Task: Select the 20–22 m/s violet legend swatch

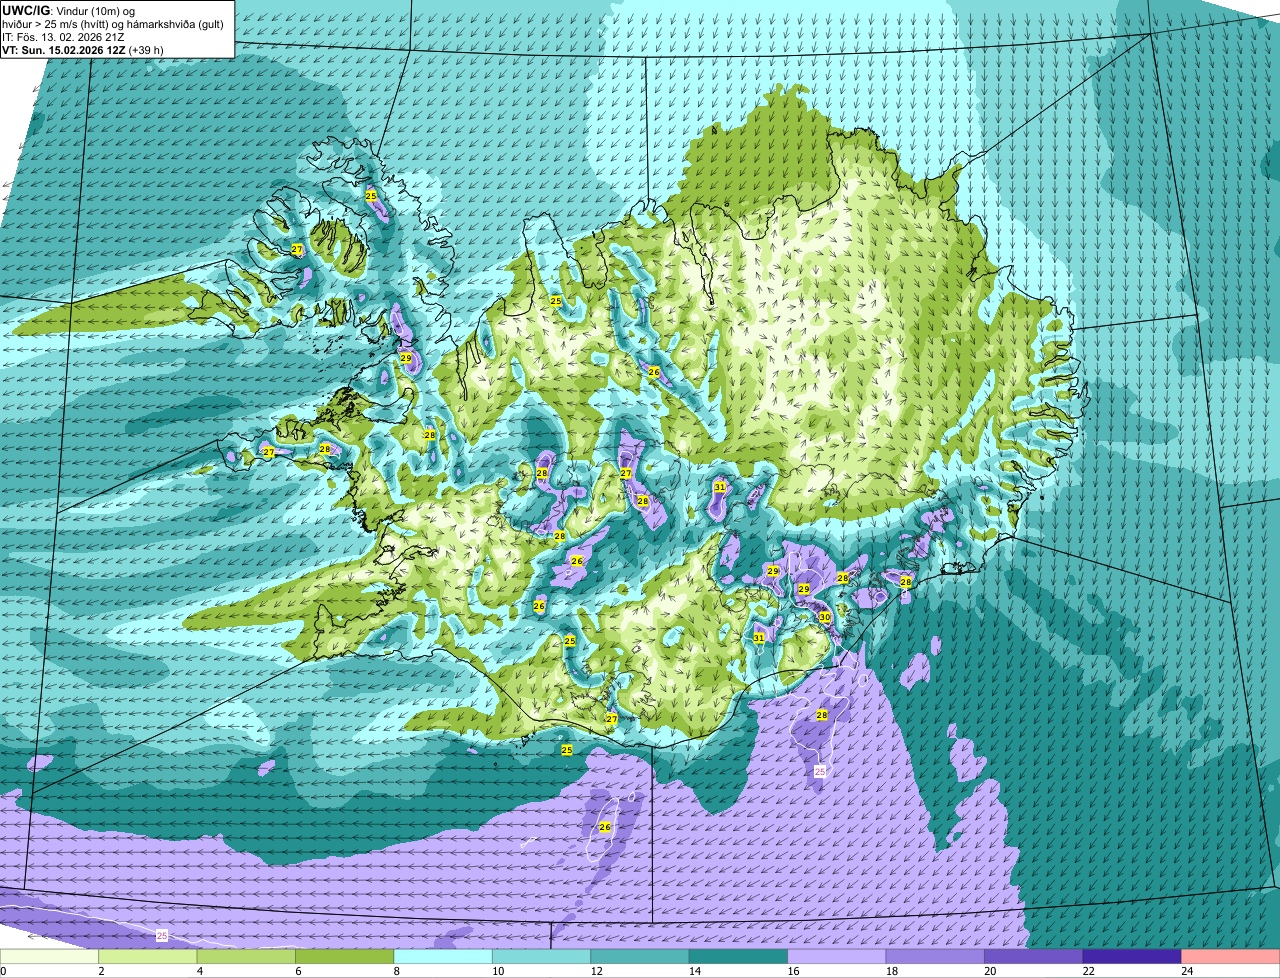Action: point(1033,956)
